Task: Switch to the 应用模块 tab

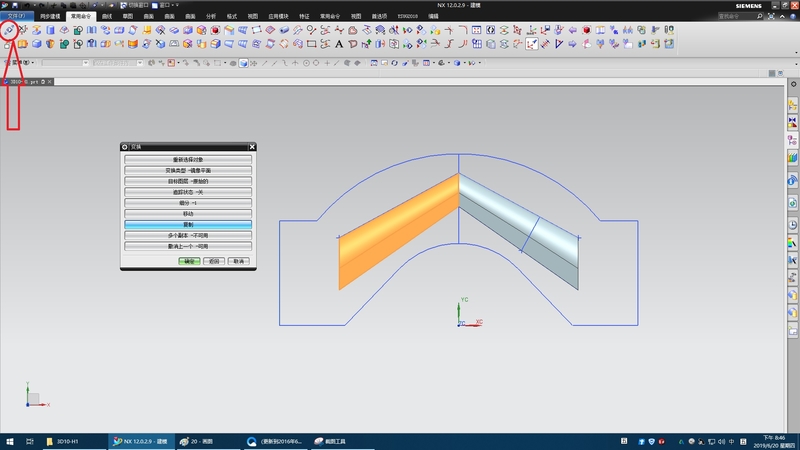Action: 278,16
